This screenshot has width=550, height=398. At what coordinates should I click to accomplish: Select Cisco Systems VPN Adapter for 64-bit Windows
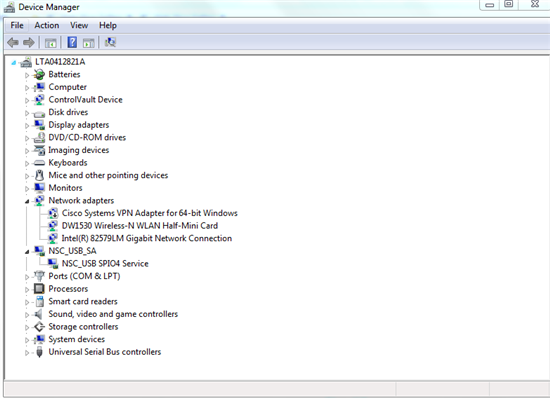tap(149, 213)
